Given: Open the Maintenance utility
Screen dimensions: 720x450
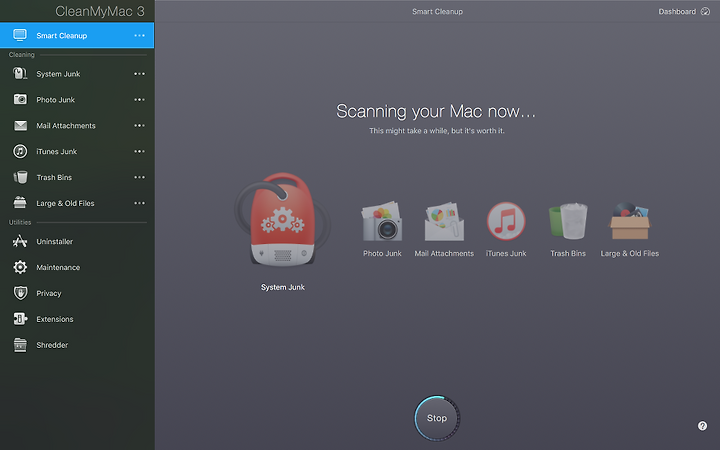Looking at the screenshot, I should 77,267.
